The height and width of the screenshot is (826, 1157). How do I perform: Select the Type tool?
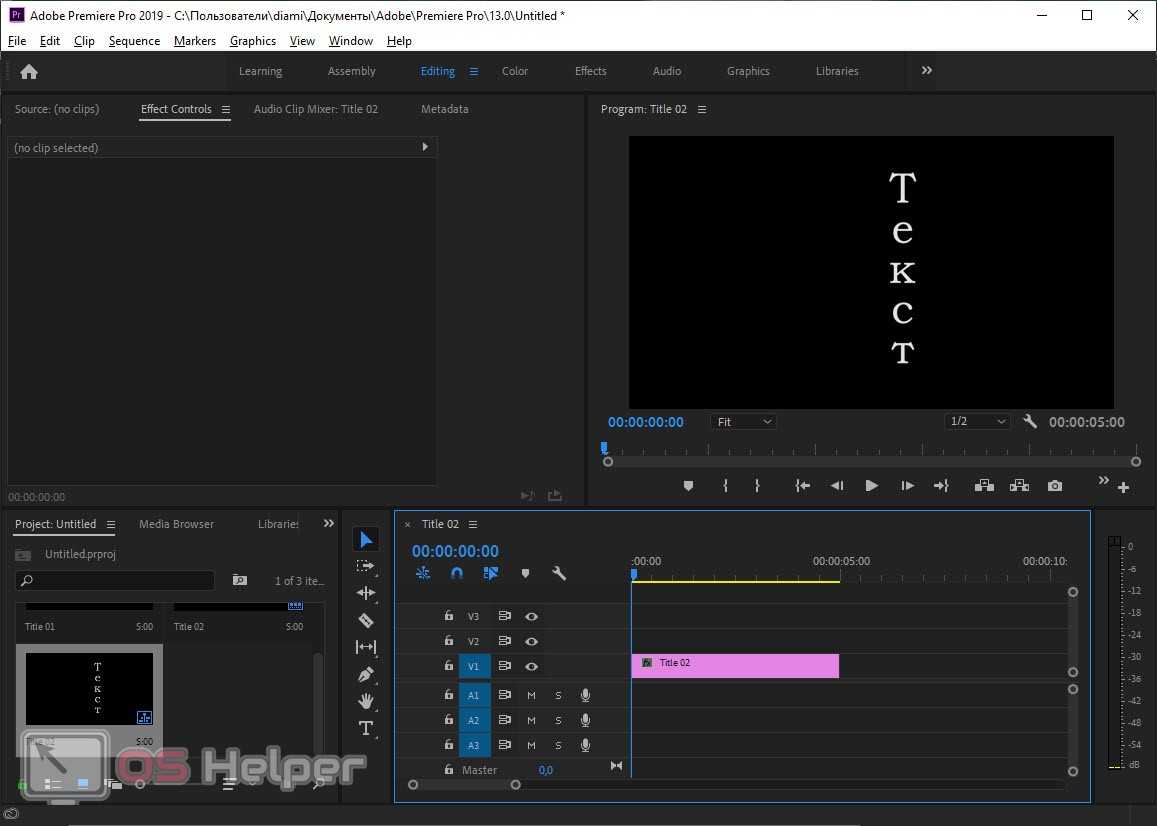[366, 728]
